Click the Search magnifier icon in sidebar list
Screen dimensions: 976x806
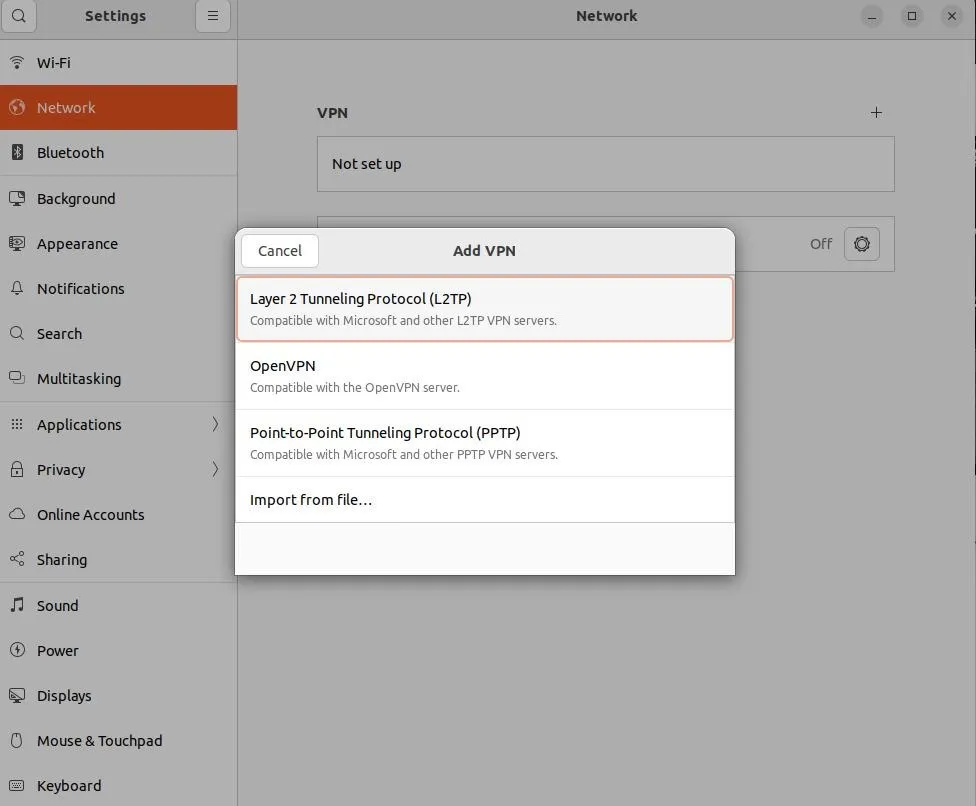[x=17, y=333]
